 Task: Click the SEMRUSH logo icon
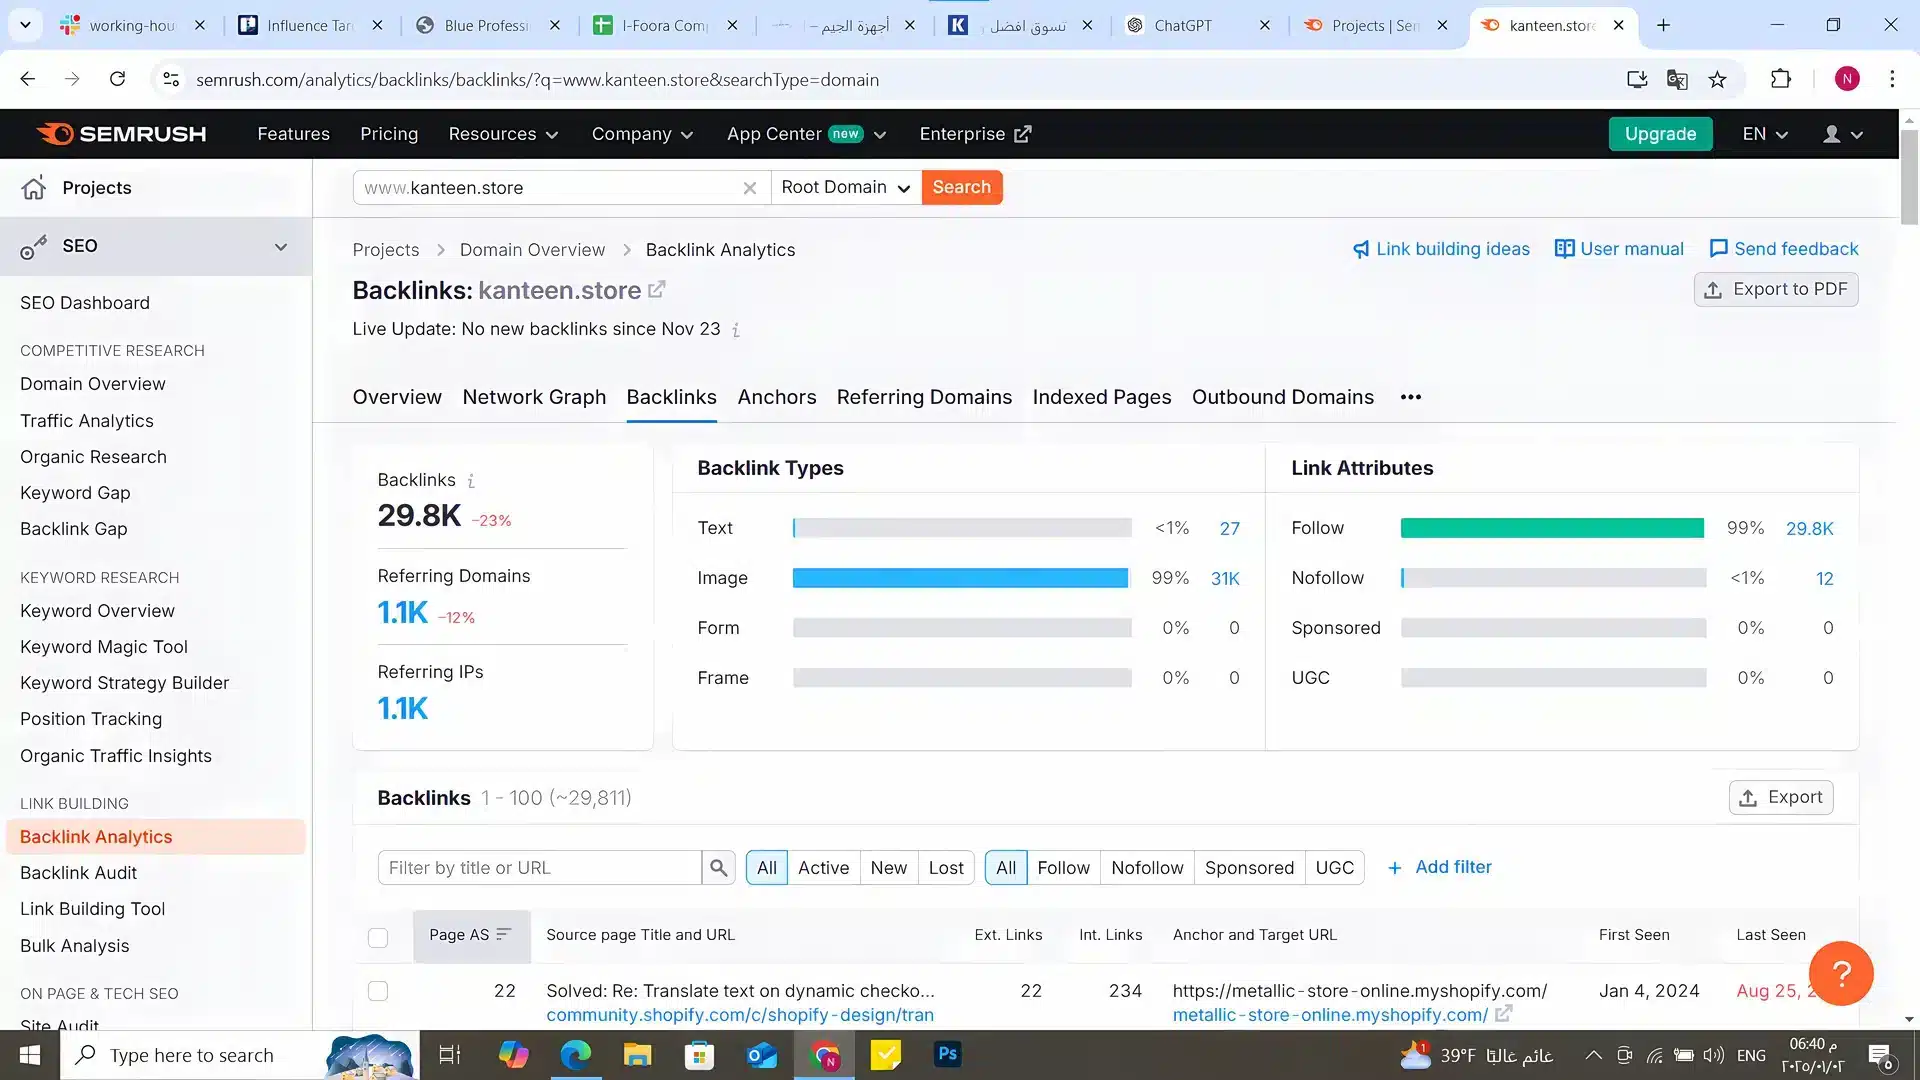57,133
